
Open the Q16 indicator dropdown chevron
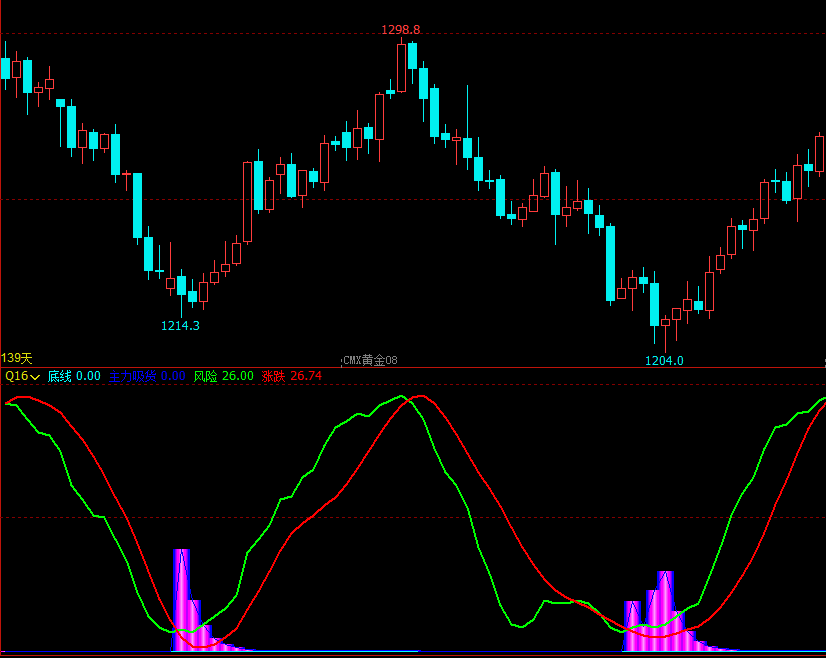pos(35,377)
